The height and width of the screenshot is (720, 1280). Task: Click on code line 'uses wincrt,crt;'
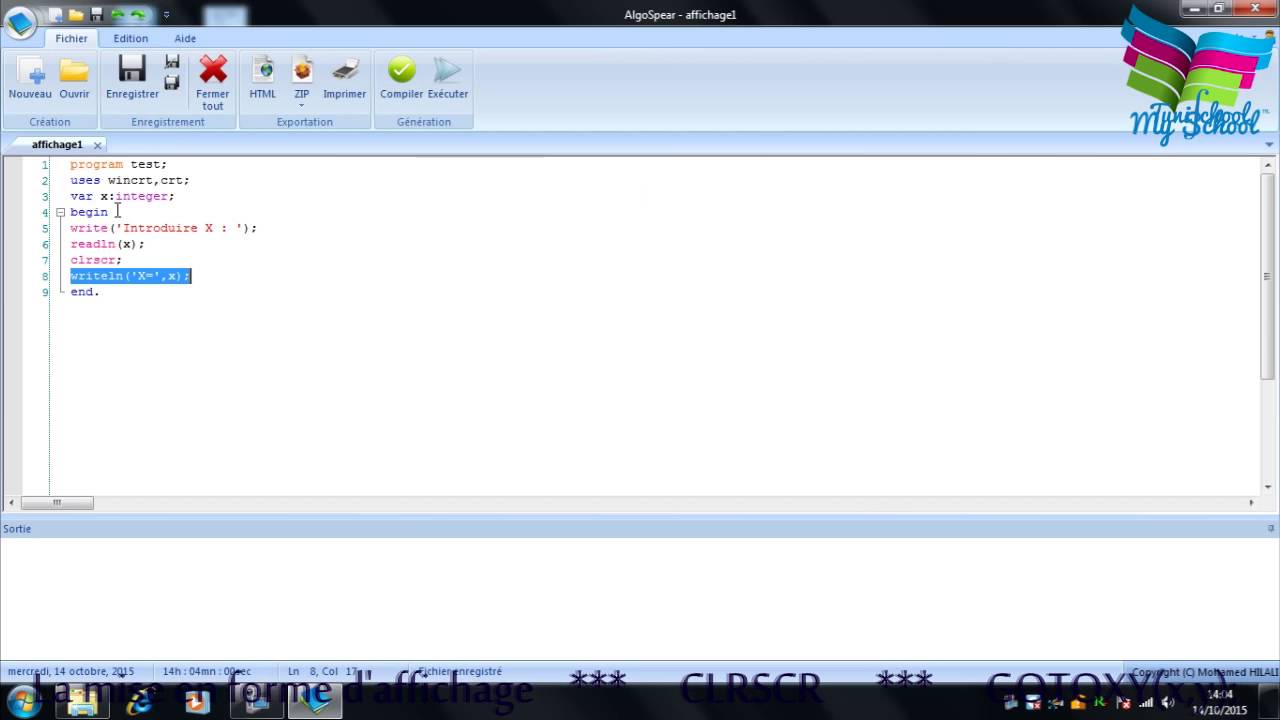pos(129,180)
